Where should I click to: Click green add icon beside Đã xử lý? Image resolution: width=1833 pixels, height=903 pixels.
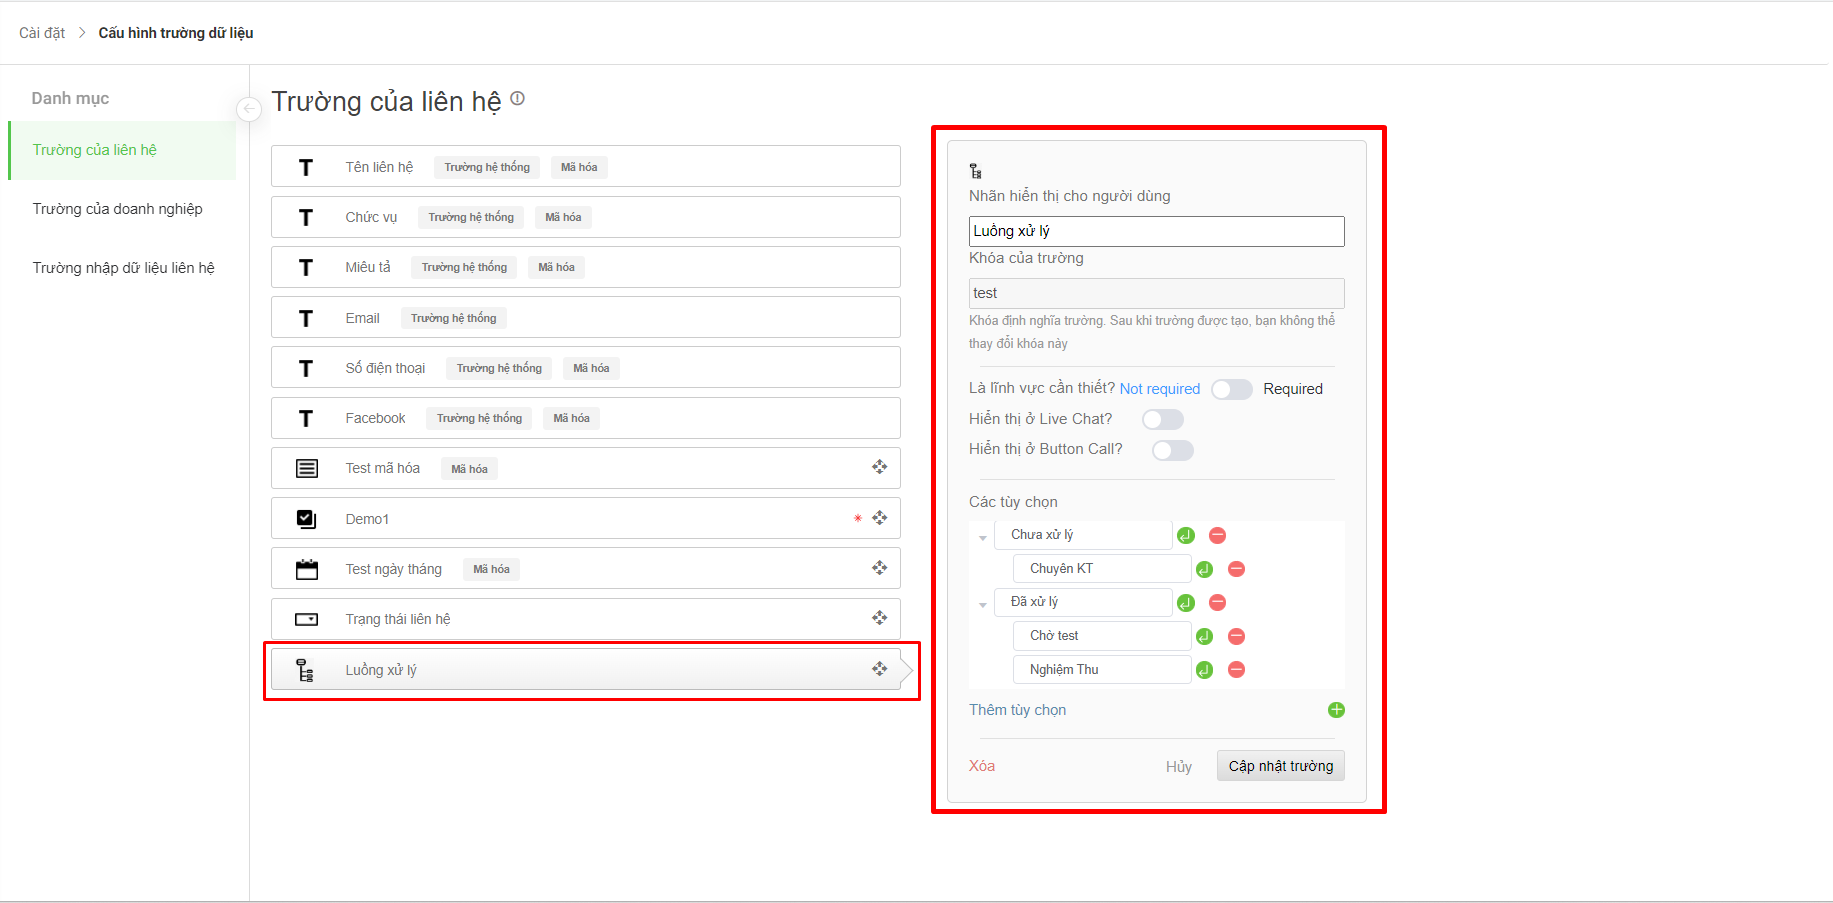1186,603
